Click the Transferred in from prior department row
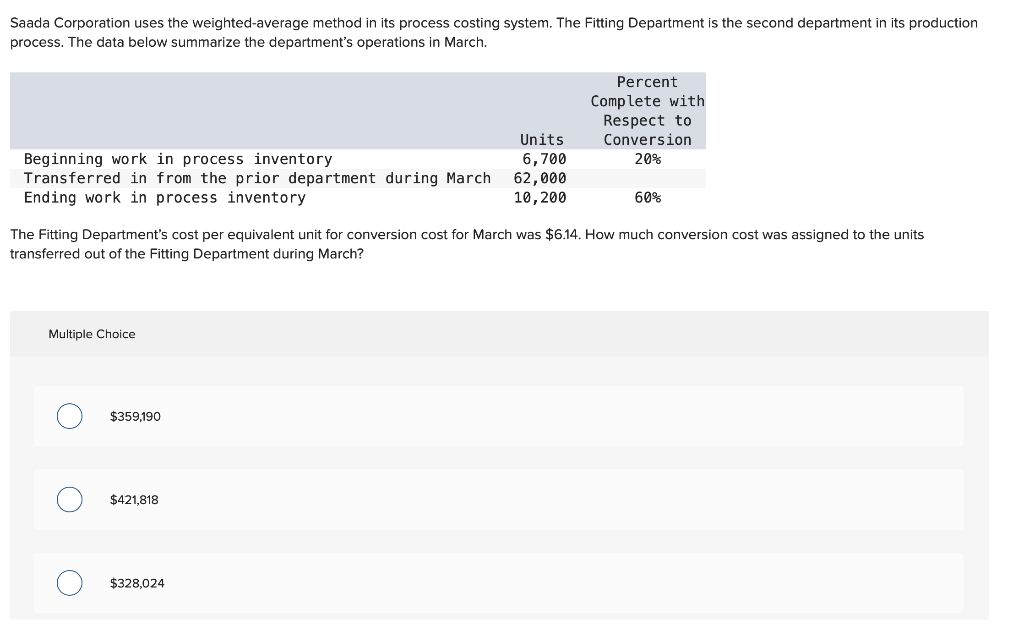 point(256,178)
